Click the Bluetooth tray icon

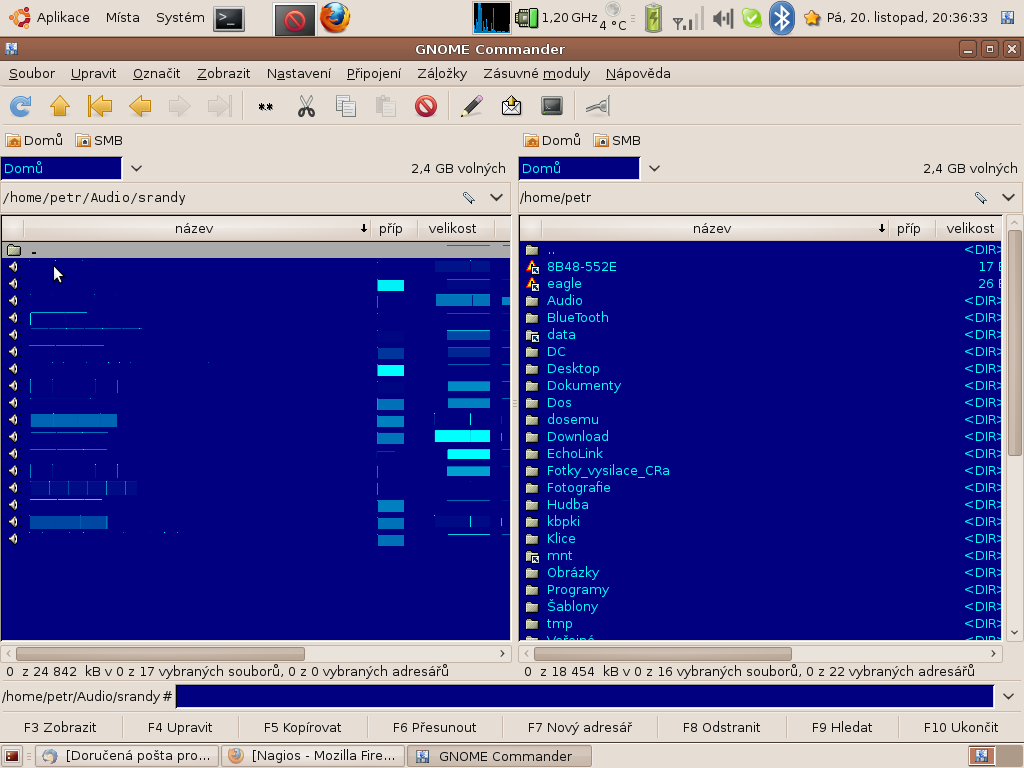782,18
